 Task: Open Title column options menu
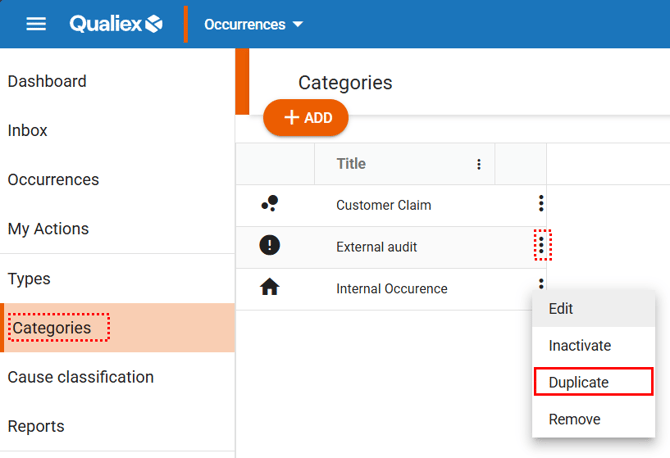(x=479, y=164)
